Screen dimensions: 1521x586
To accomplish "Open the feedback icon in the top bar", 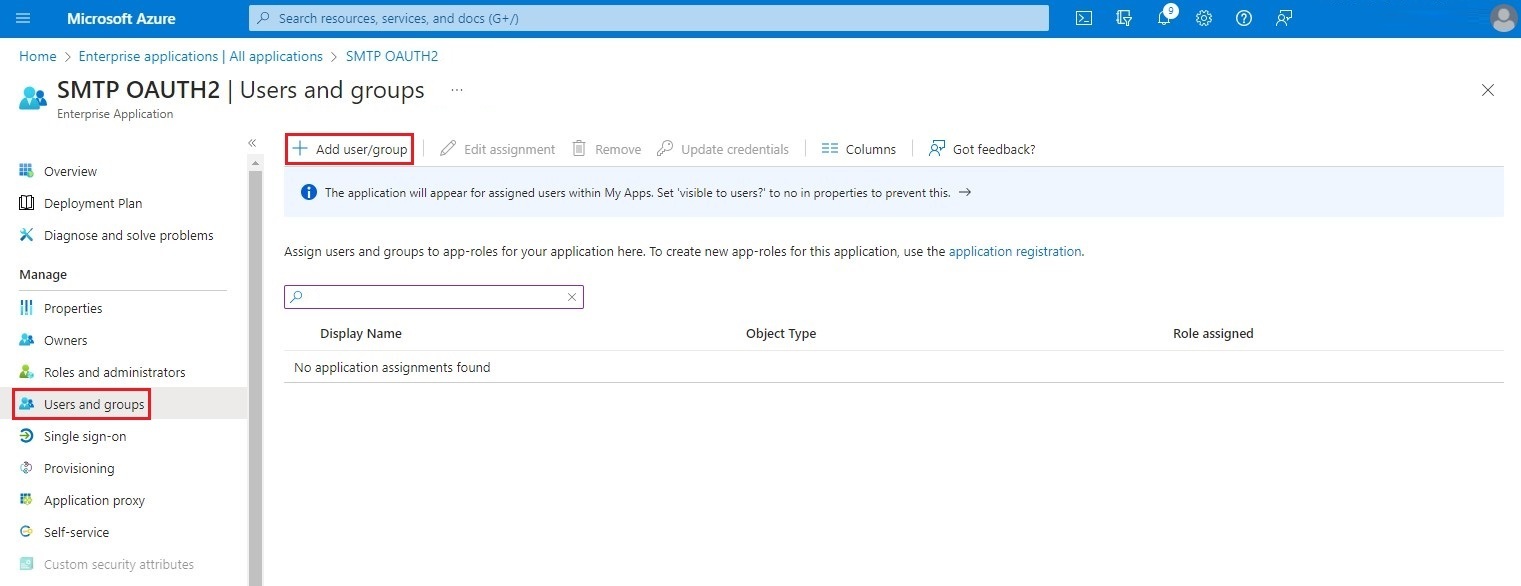I will (1283, 18).
